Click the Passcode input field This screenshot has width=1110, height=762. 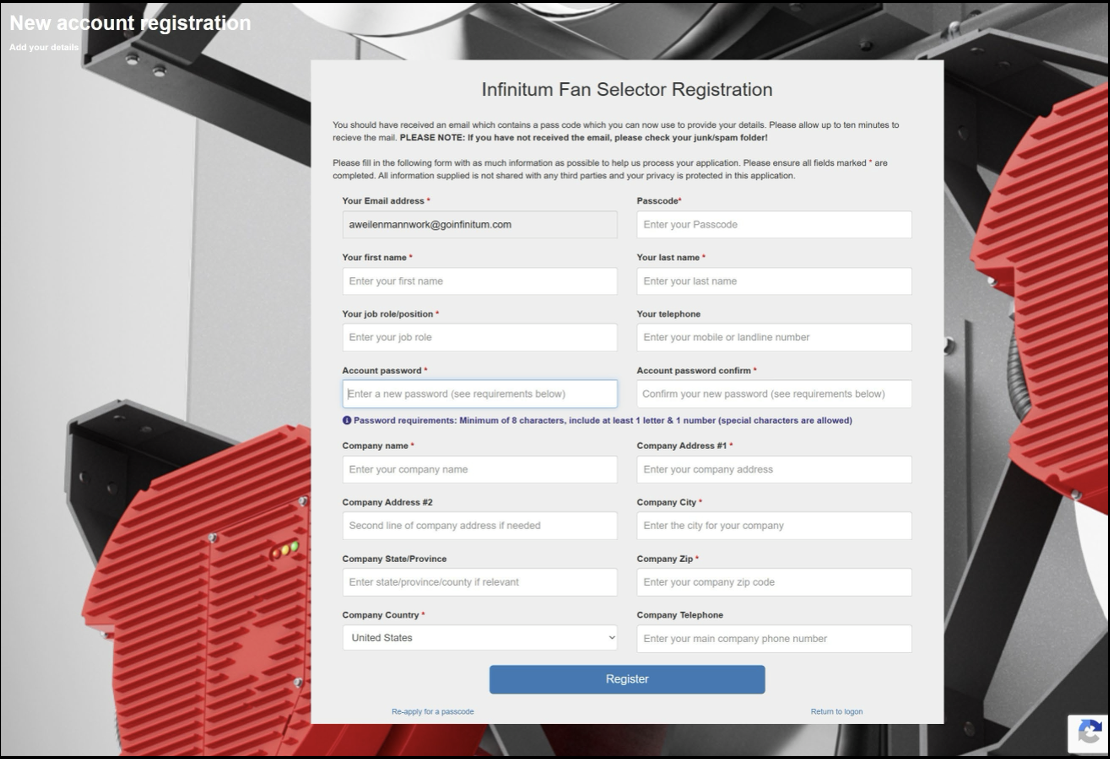click(x=774, y=224)
